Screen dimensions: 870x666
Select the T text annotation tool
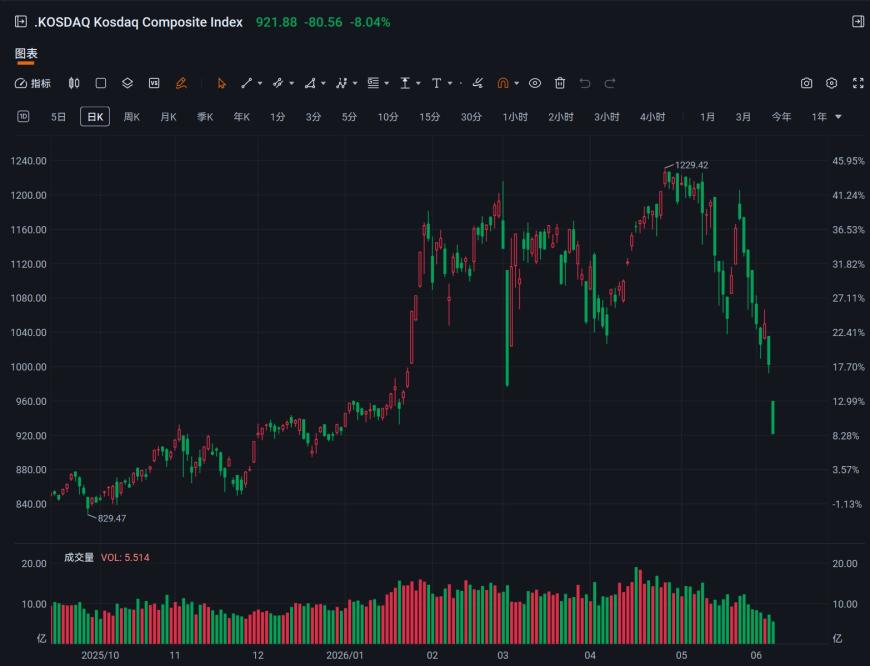(437, 83)
